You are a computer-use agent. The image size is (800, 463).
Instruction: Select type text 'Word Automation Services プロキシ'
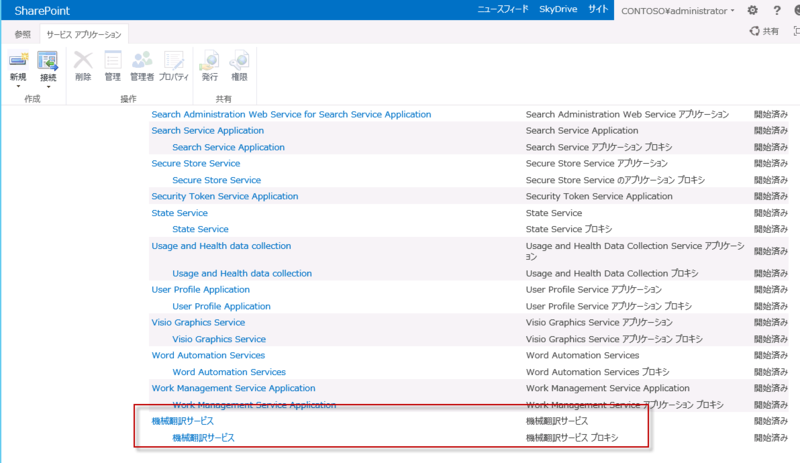597,372
